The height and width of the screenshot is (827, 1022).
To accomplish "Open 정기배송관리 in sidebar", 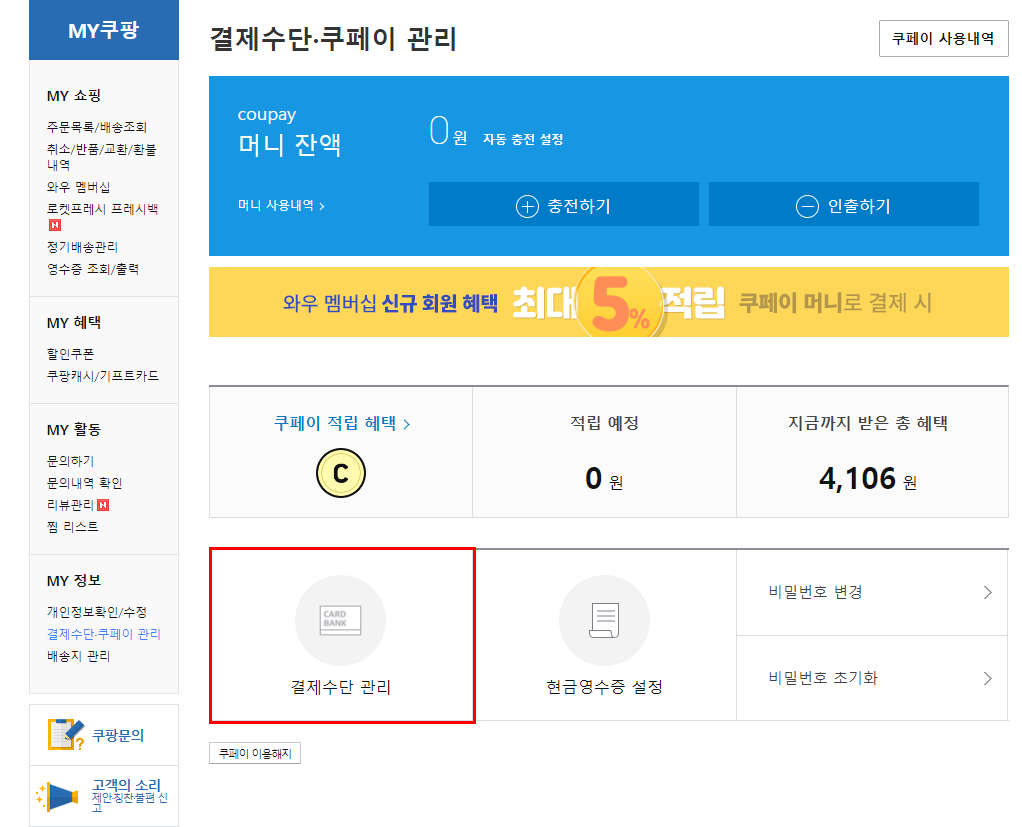I will [82, 247].
